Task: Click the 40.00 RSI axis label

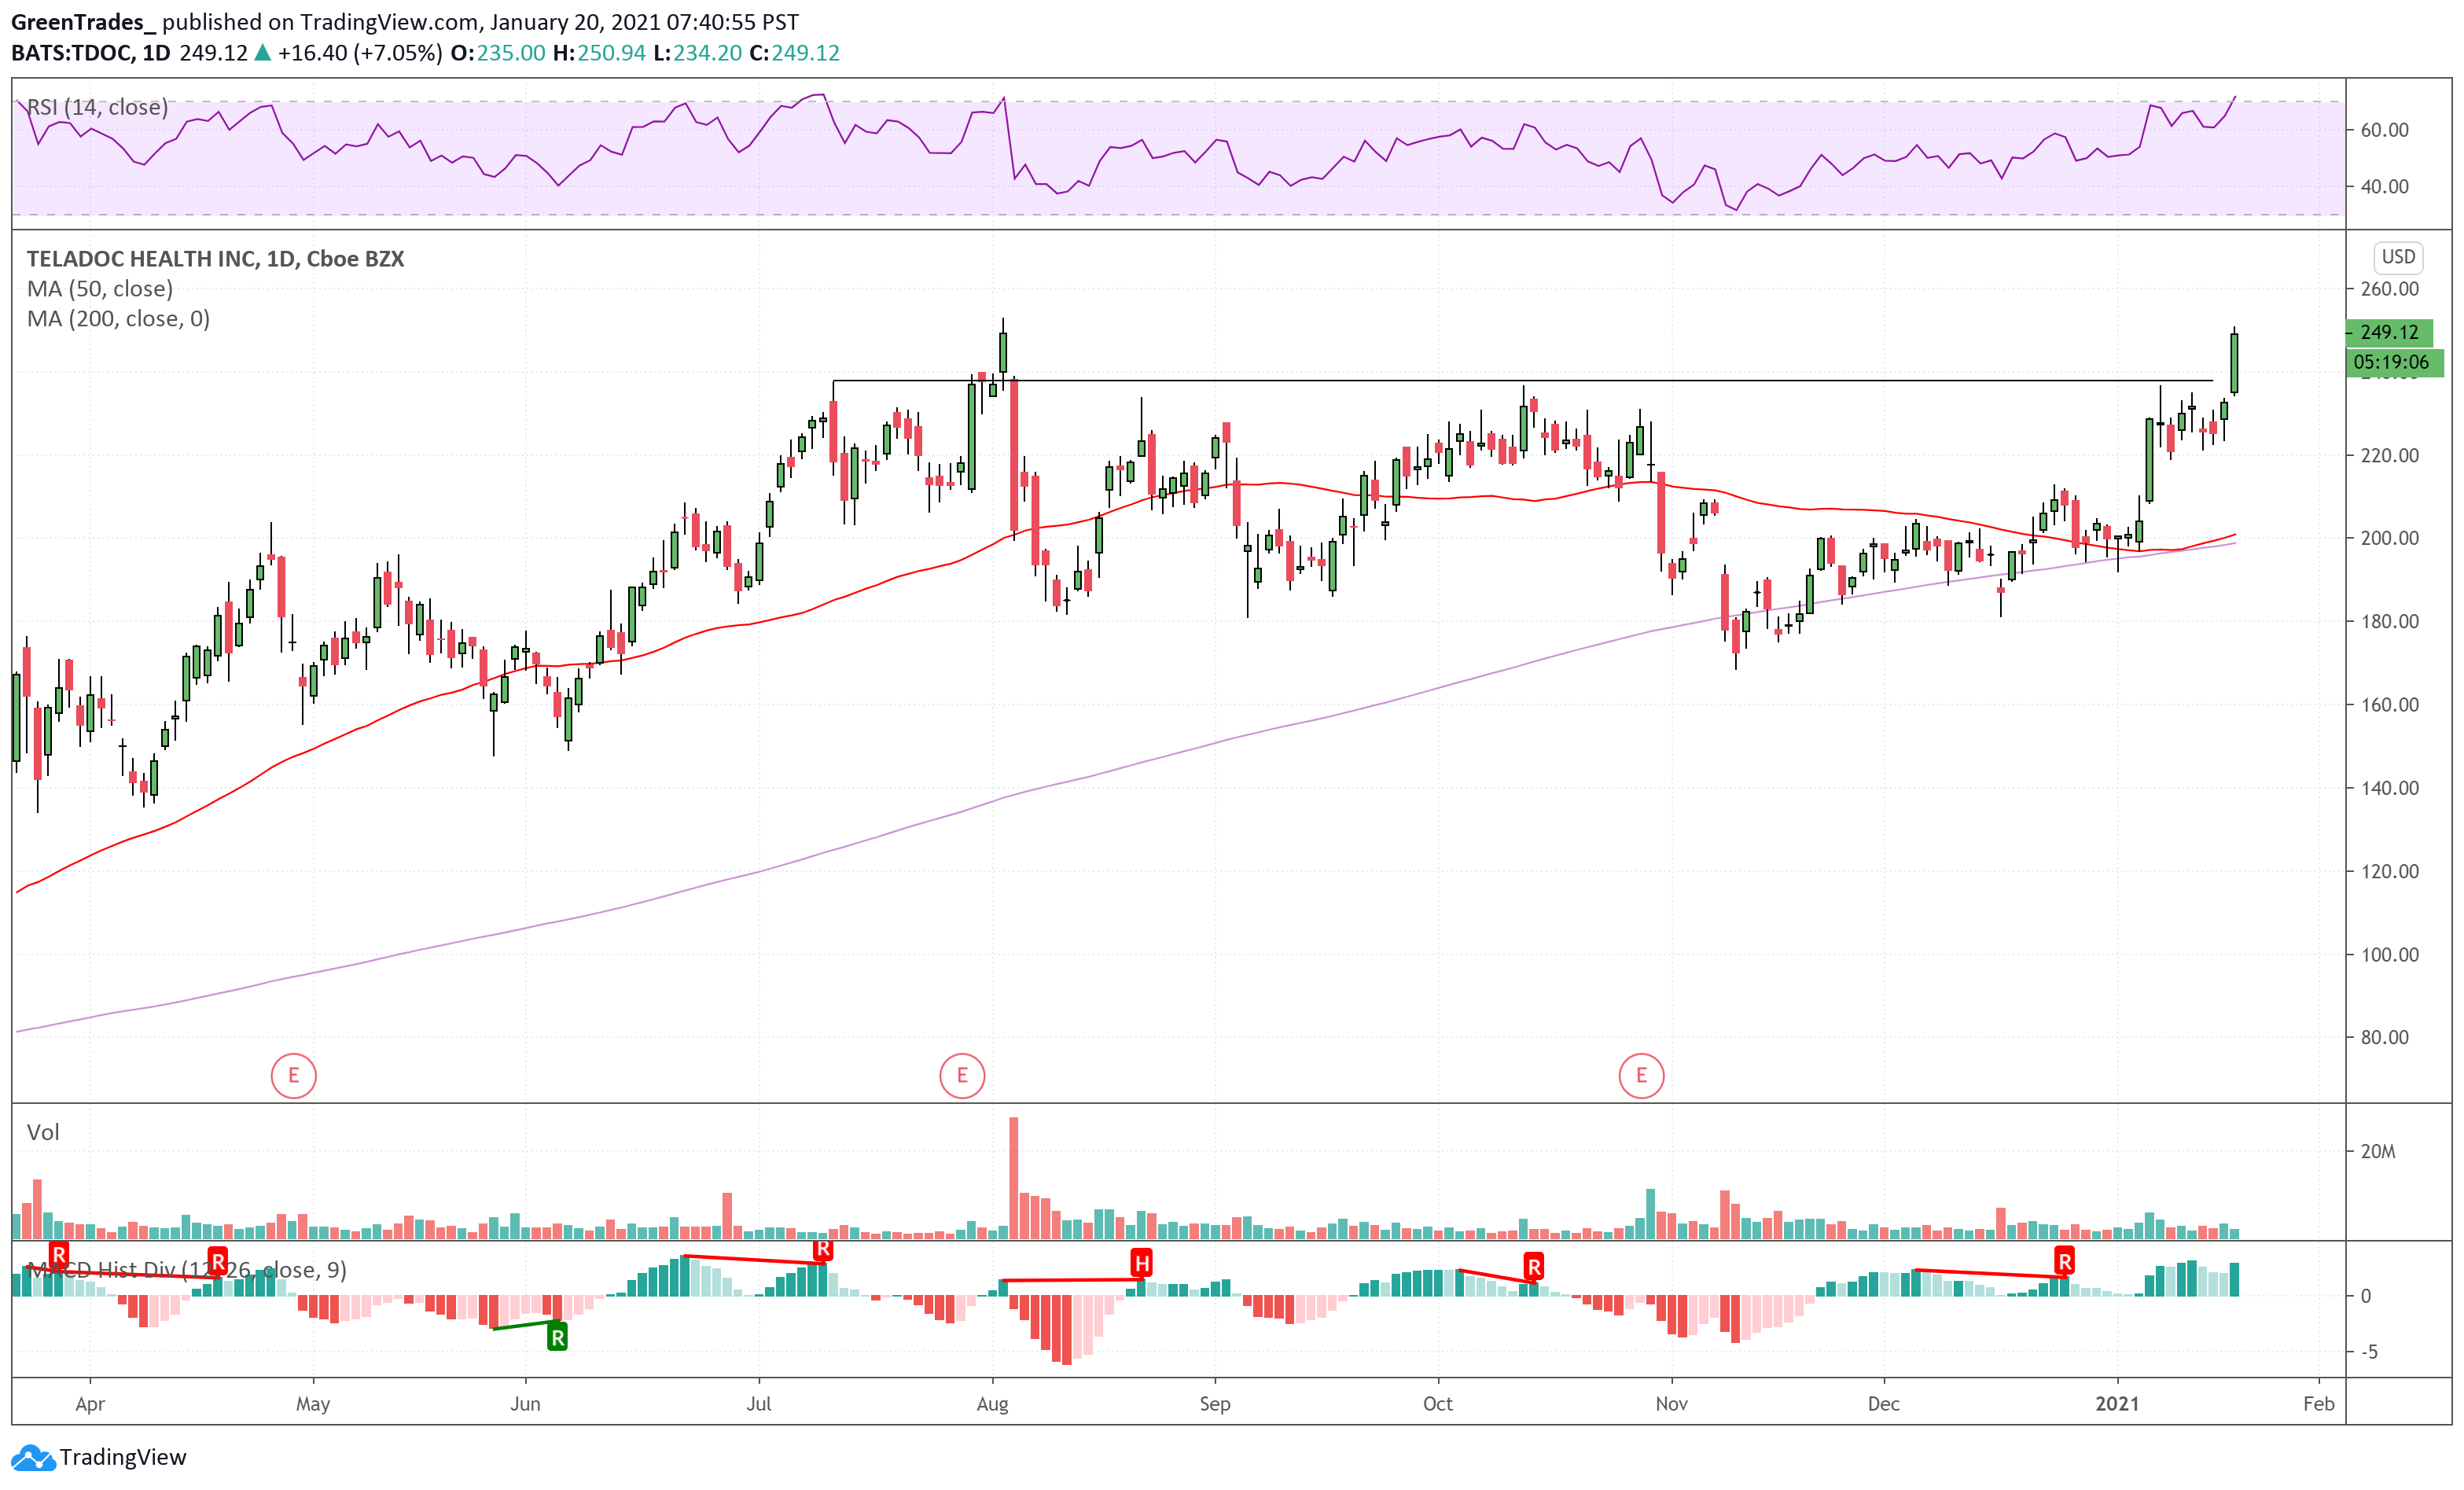Action: tap(2385, 187)
